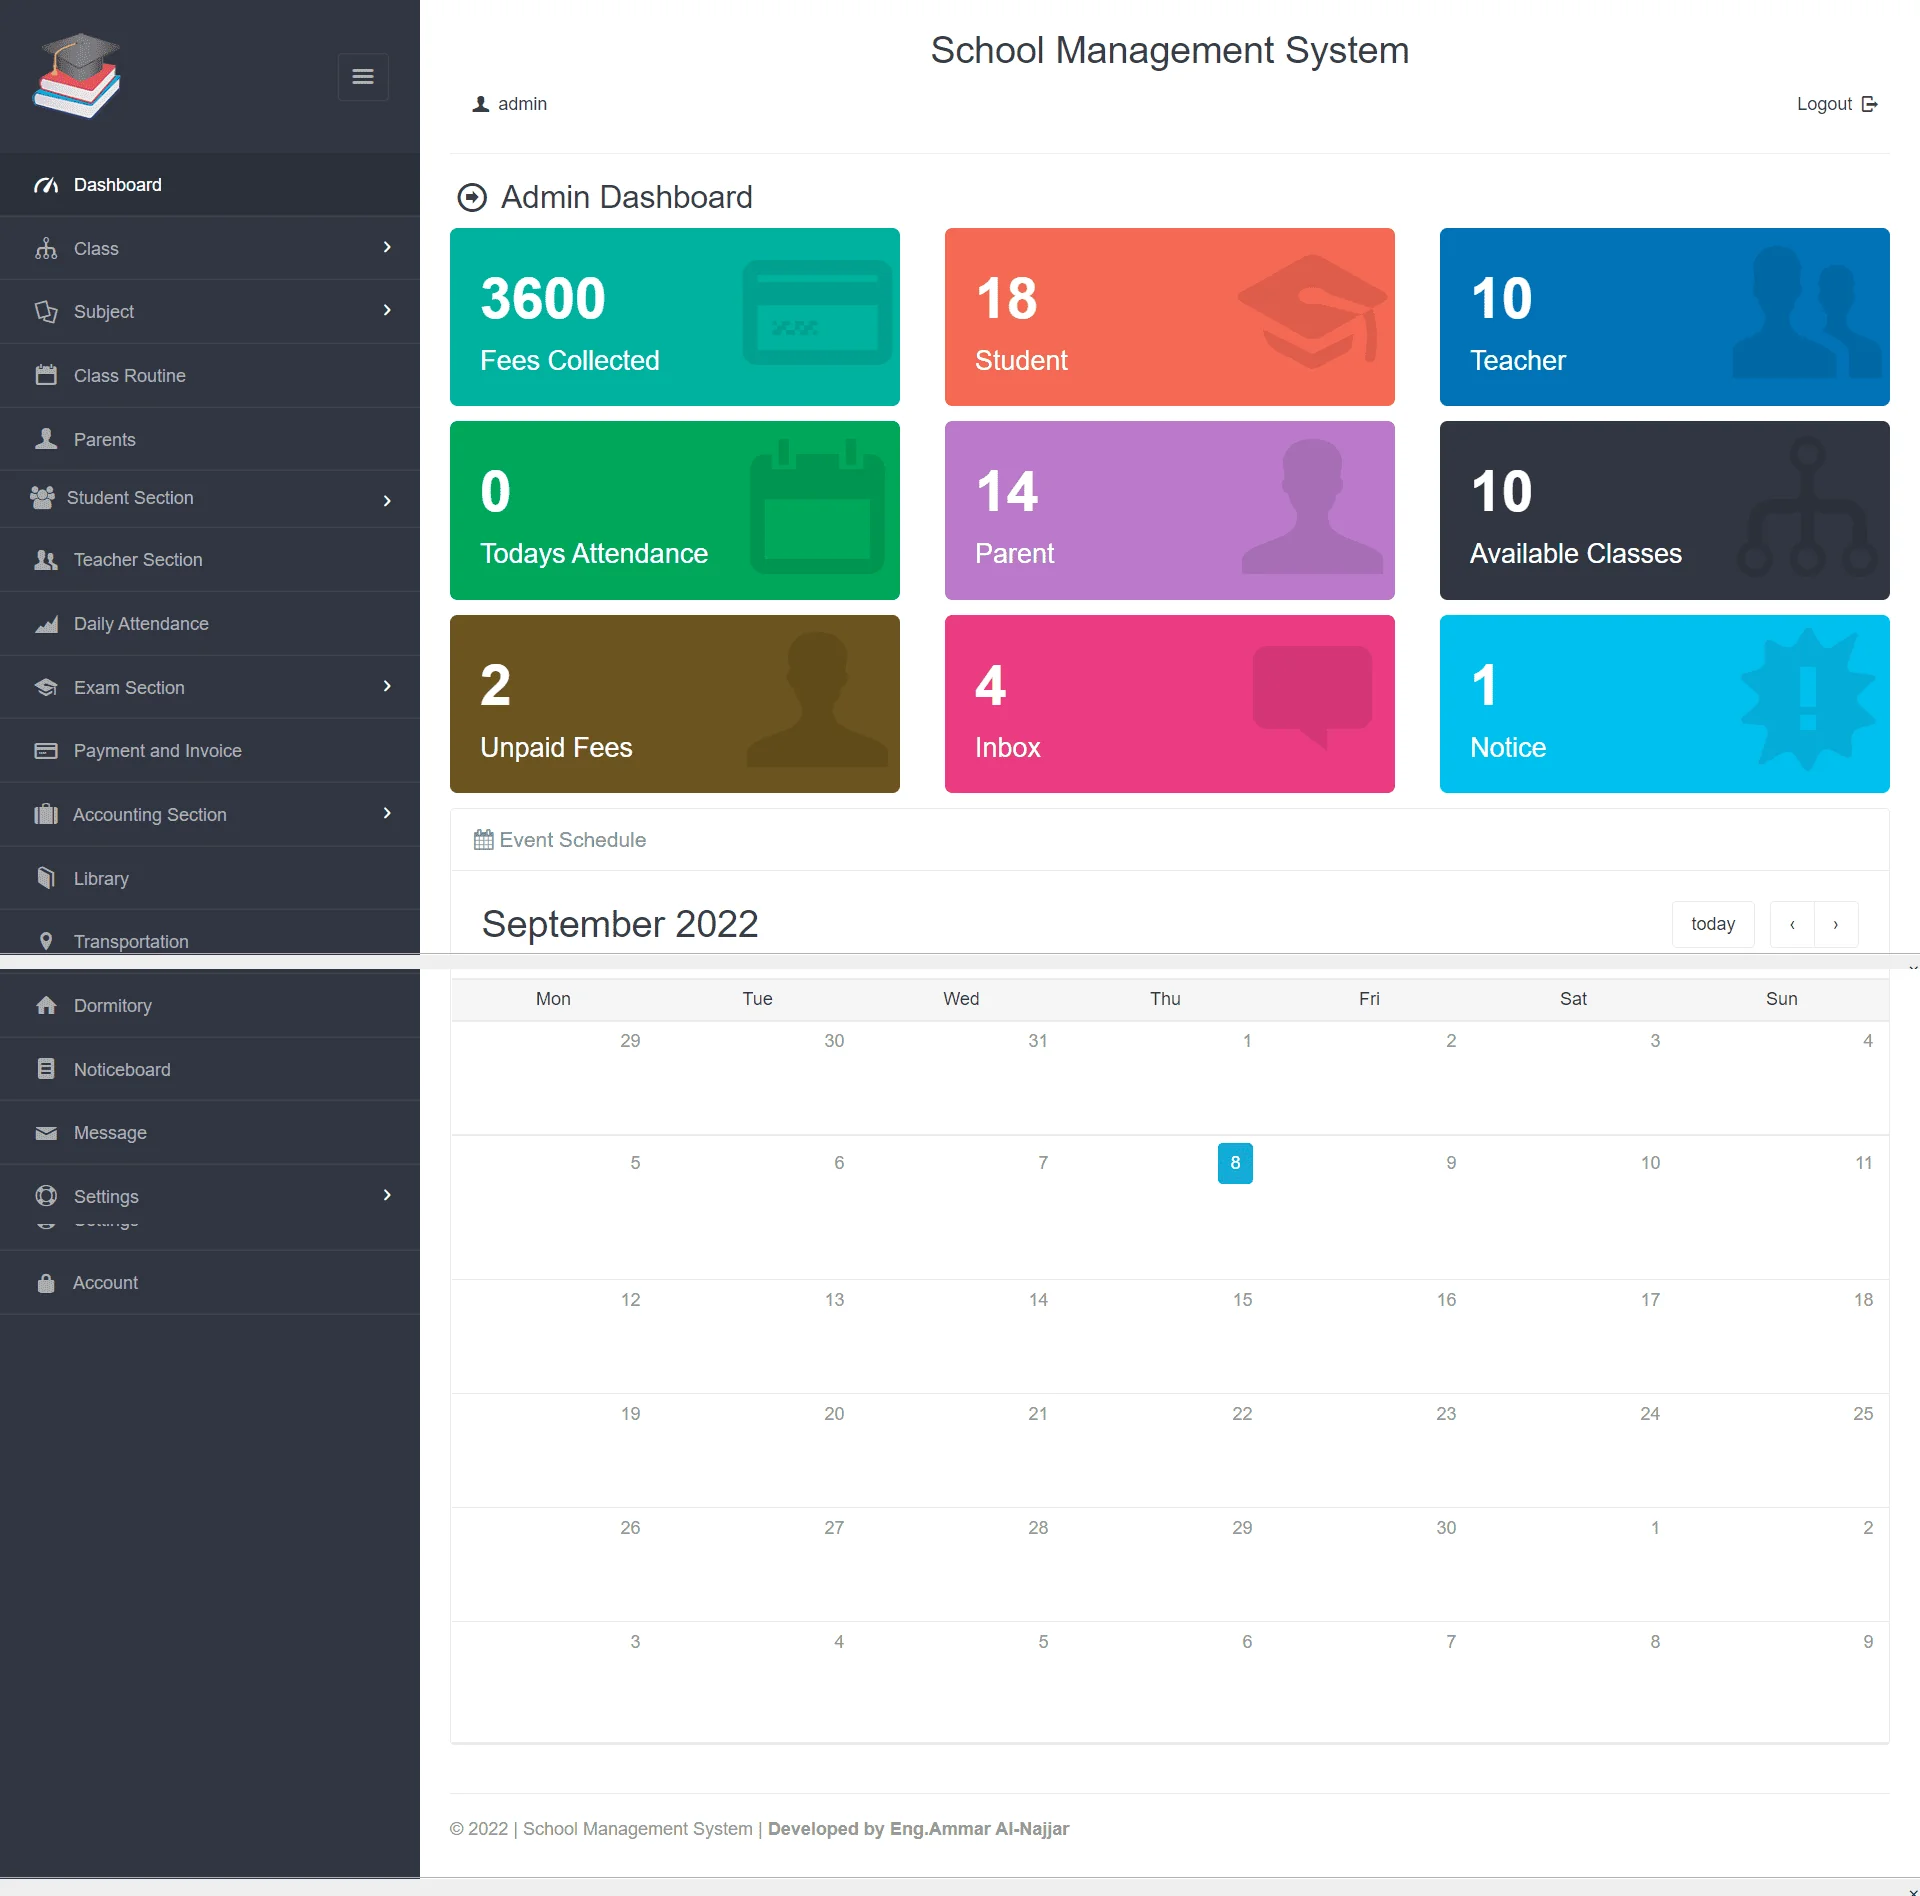Open the Daily Attendance menu item
1920x1896 pixels.
tap(141, 624)
